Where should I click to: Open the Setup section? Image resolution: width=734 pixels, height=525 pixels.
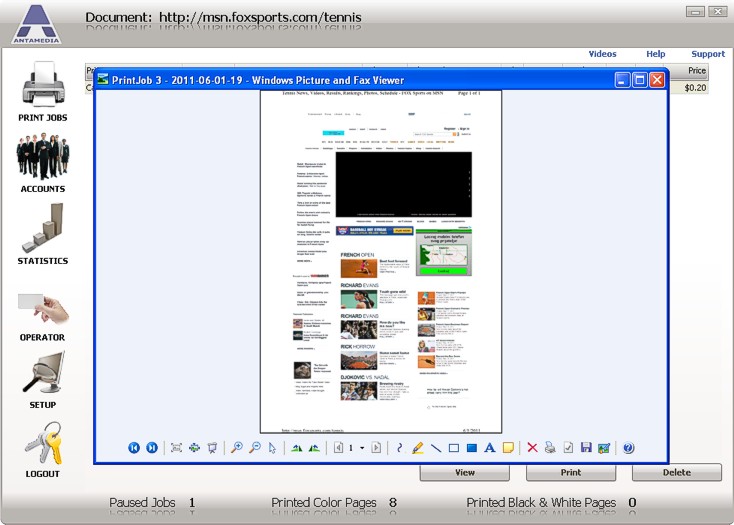click(x=43, y=380)
